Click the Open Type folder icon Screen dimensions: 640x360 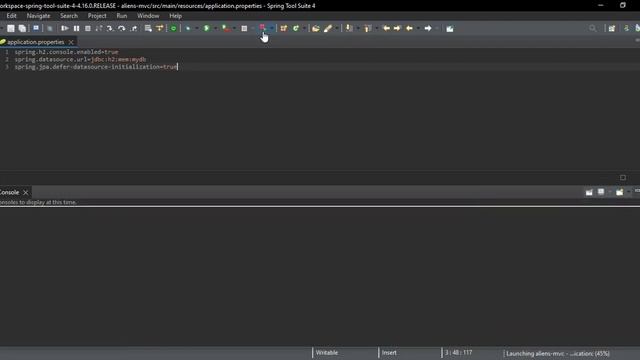316,28
